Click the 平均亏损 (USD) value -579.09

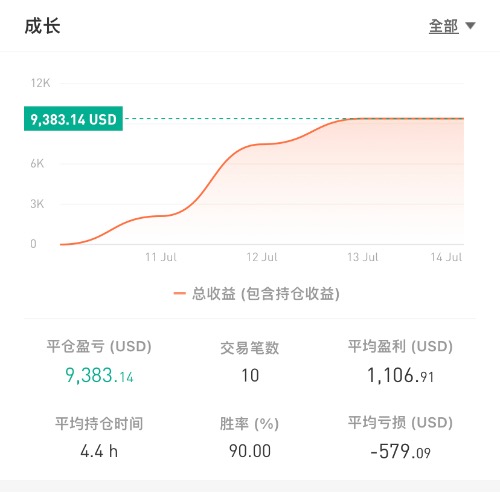click(x=400, y=452)
